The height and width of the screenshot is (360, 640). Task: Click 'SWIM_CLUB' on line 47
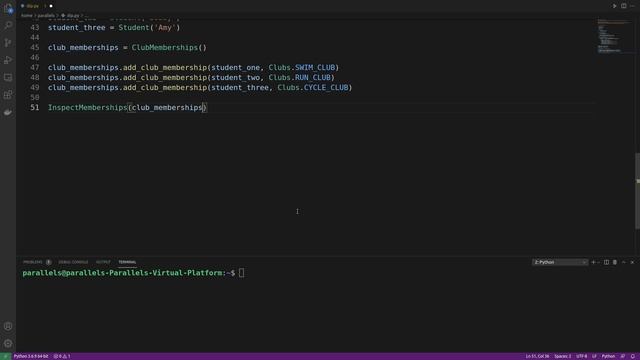315,67
